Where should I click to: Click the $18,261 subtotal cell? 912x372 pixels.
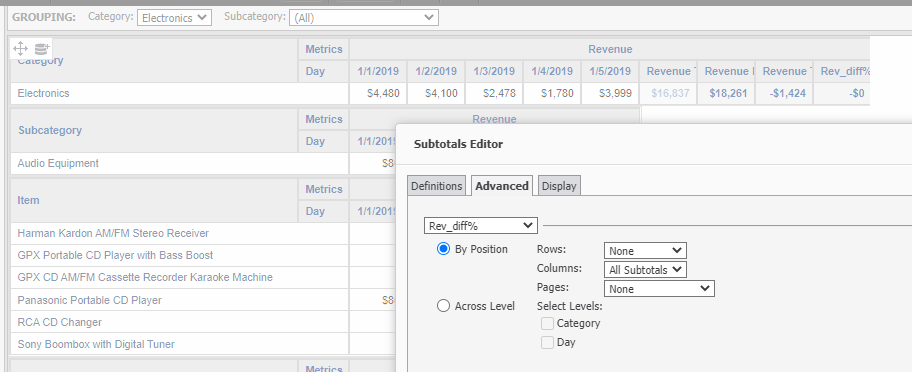(x=726, y=94)
